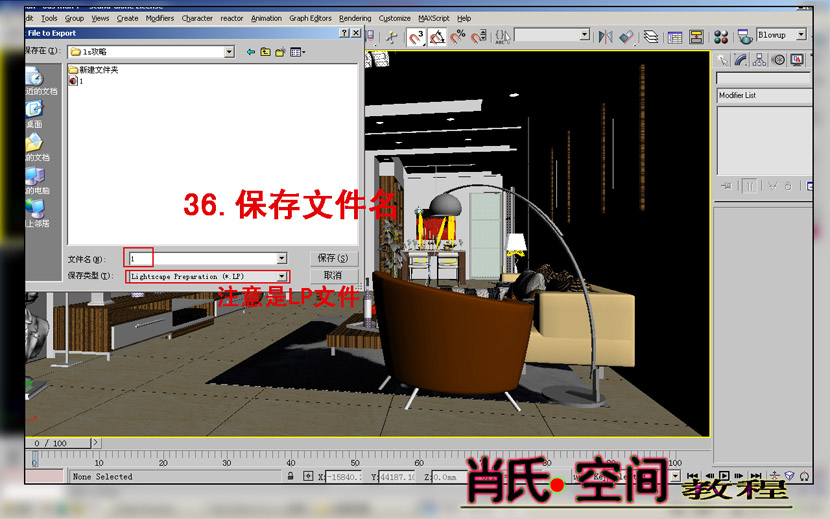Click the time slider next-frame arrow
The image size is (830, 519).
95,443
